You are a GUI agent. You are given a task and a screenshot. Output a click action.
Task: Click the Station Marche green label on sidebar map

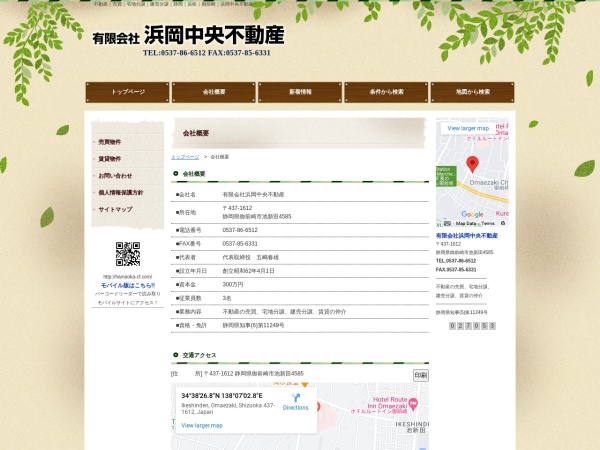pos(446,176)
